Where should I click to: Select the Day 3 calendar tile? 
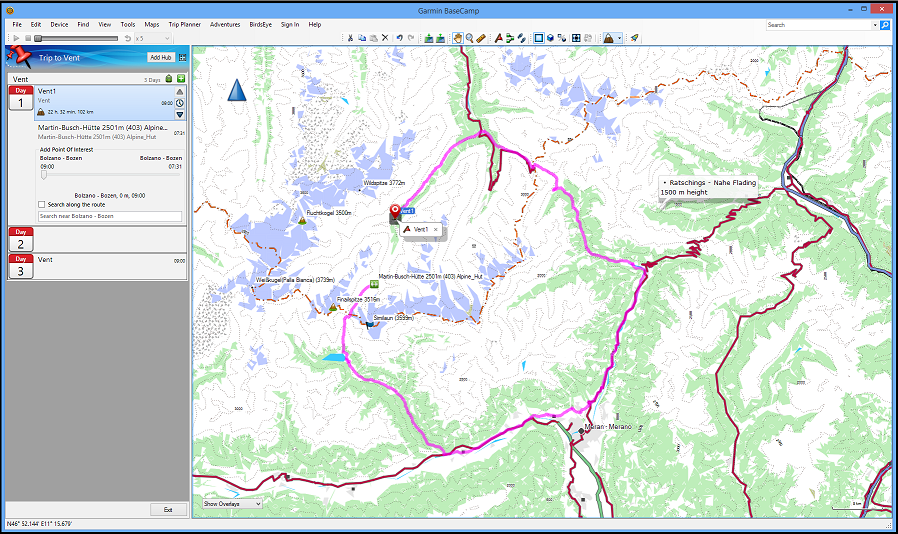click(21, 266)
